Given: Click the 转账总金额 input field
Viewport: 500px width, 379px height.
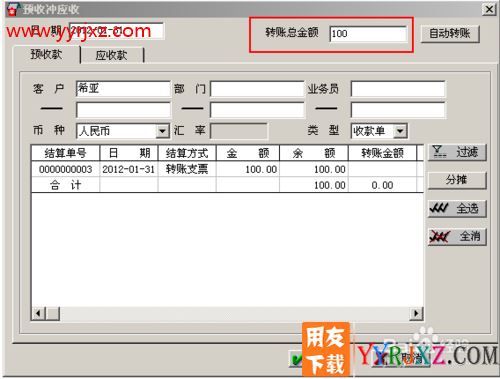Looking at the screenshot, I should point(368,34).
